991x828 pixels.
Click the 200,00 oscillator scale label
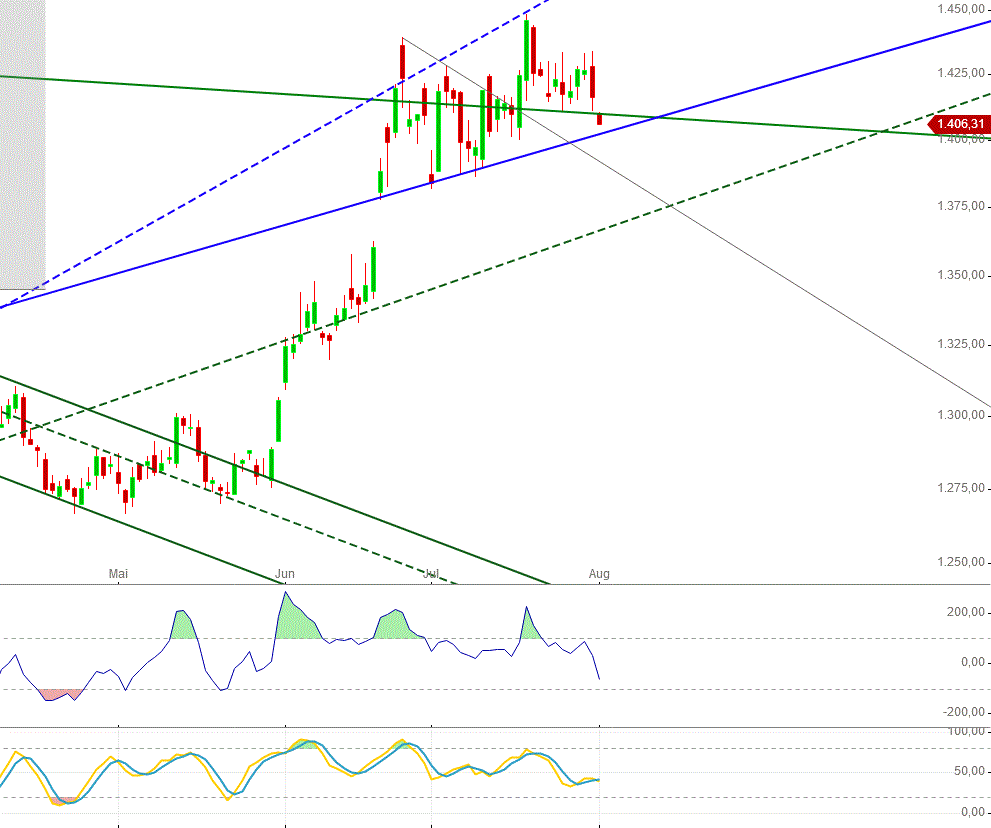[x=966, y=612]
